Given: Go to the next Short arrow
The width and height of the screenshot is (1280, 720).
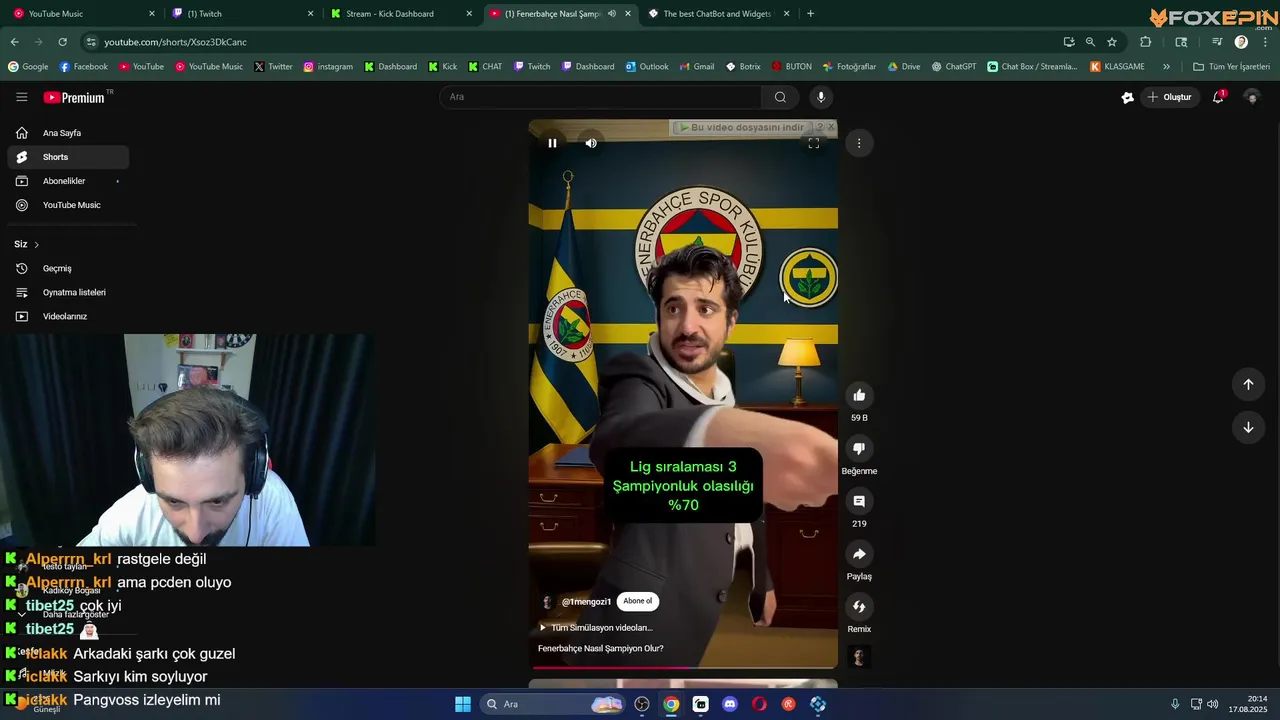Looking at the screenshot, I should [x=1248, y=427].
